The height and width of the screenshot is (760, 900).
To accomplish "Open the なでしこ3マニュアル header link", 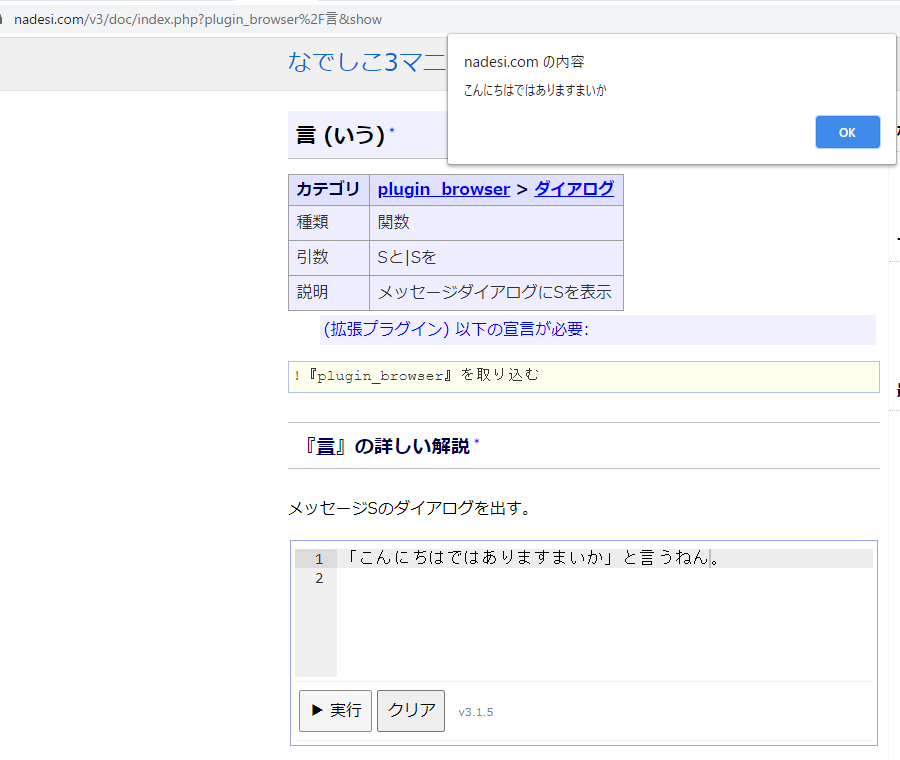I will point(367,62).
